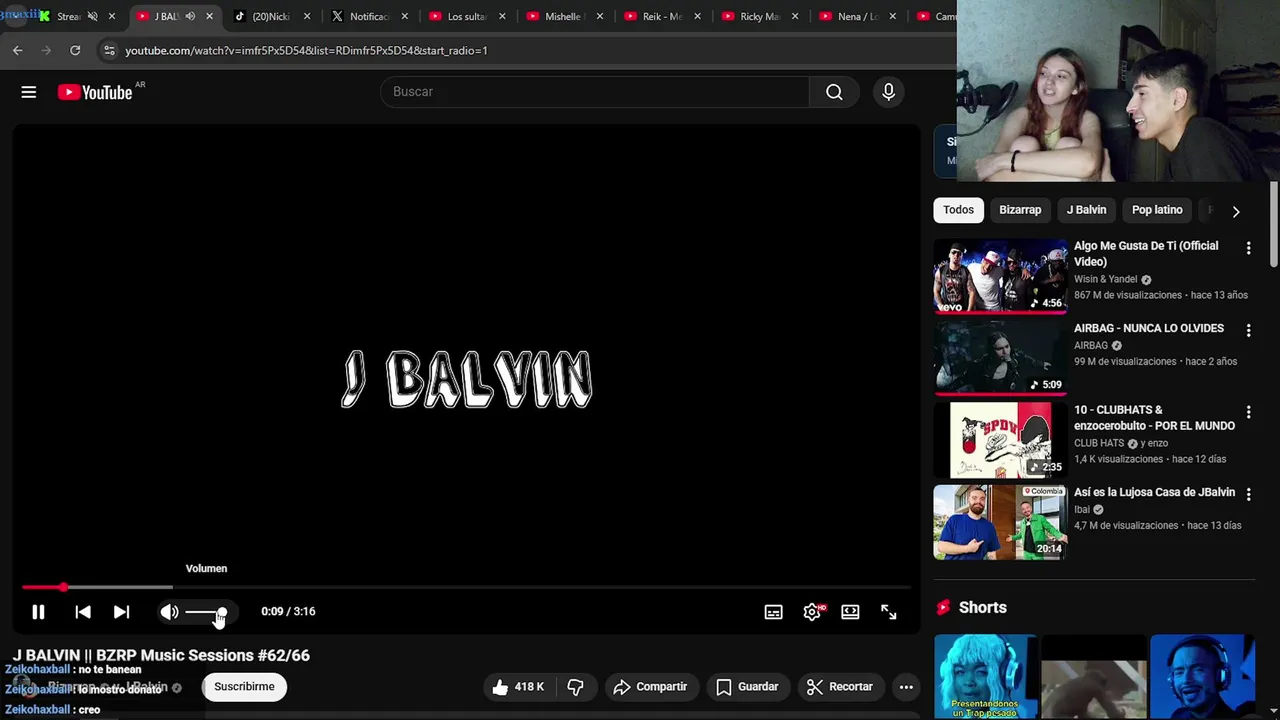Seek on the red video progress bar

[x=466, y=587]
